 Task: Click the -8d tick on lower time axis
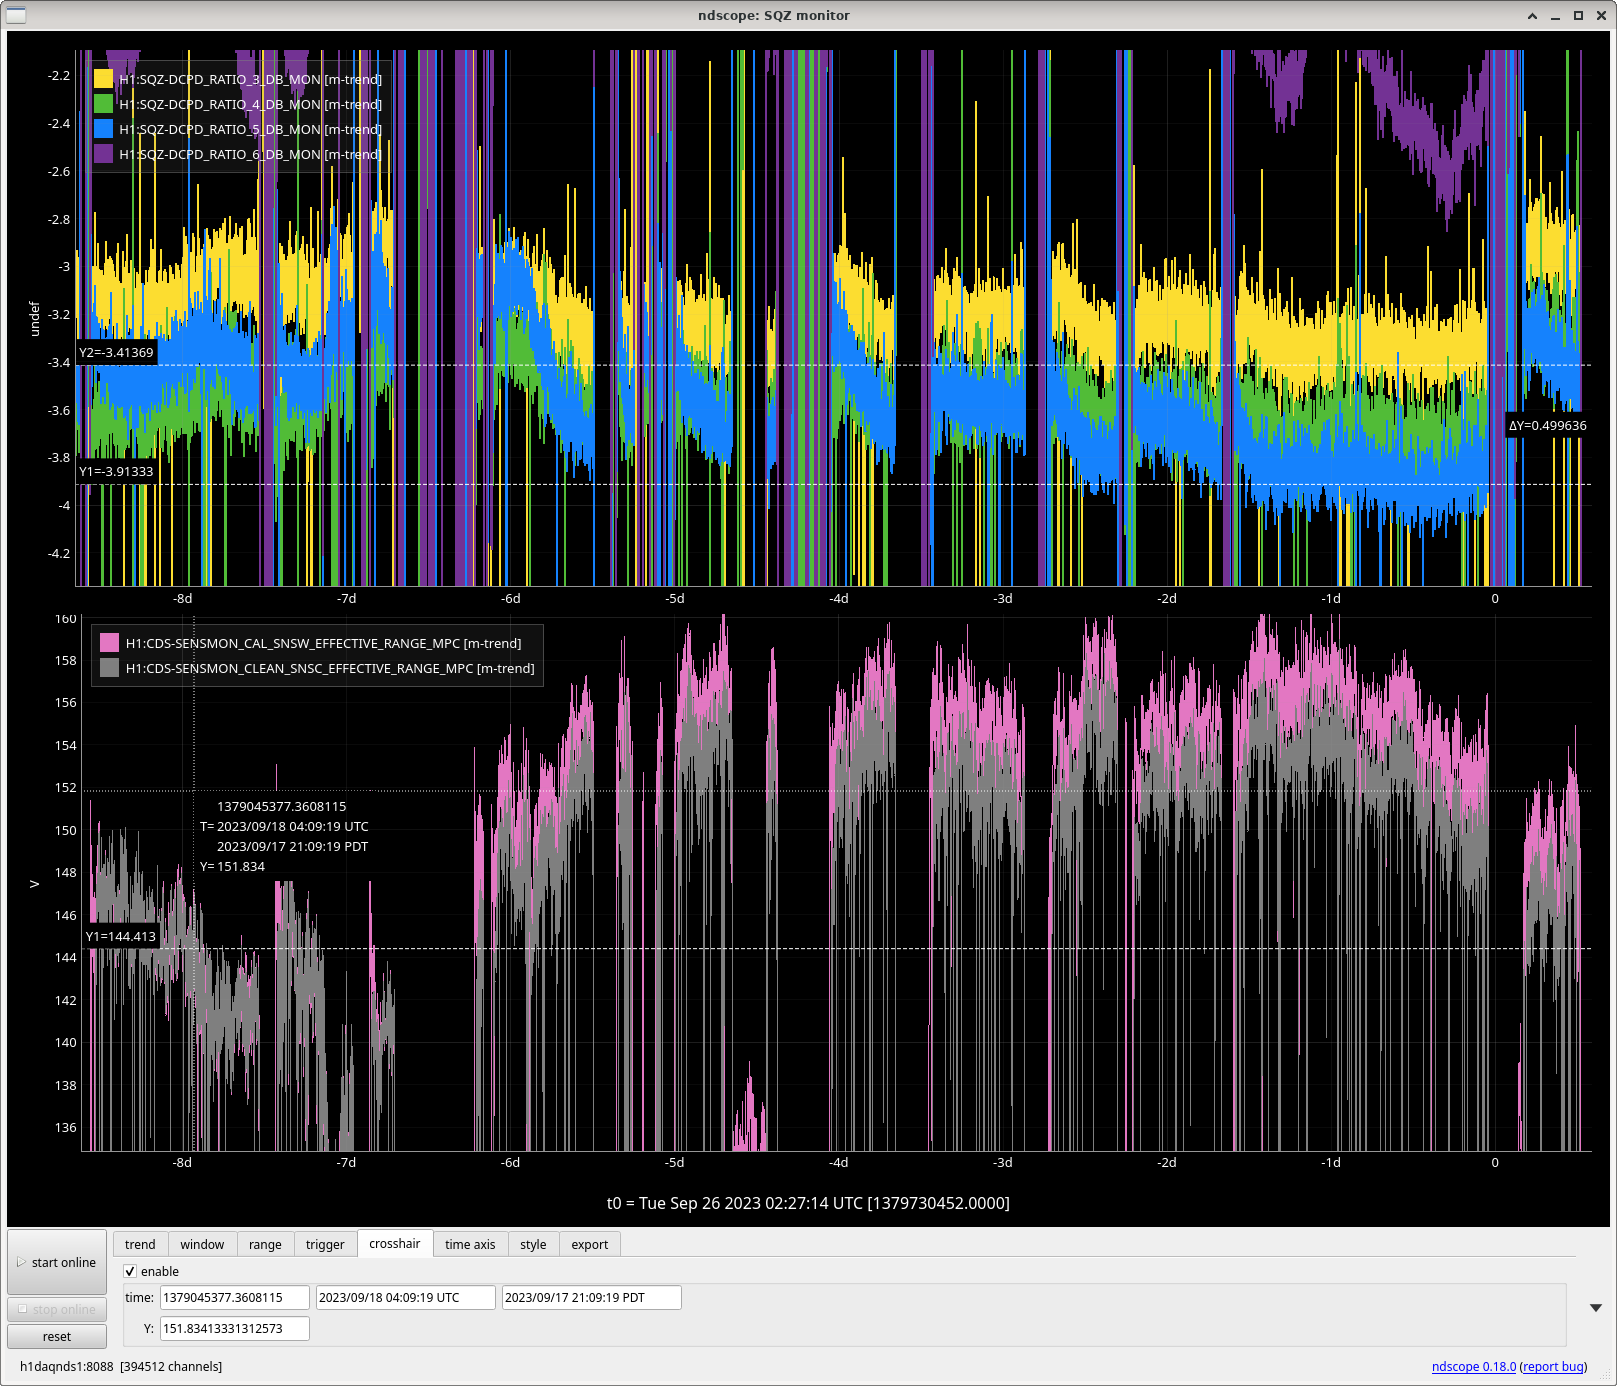click(x=182, y=1162)
